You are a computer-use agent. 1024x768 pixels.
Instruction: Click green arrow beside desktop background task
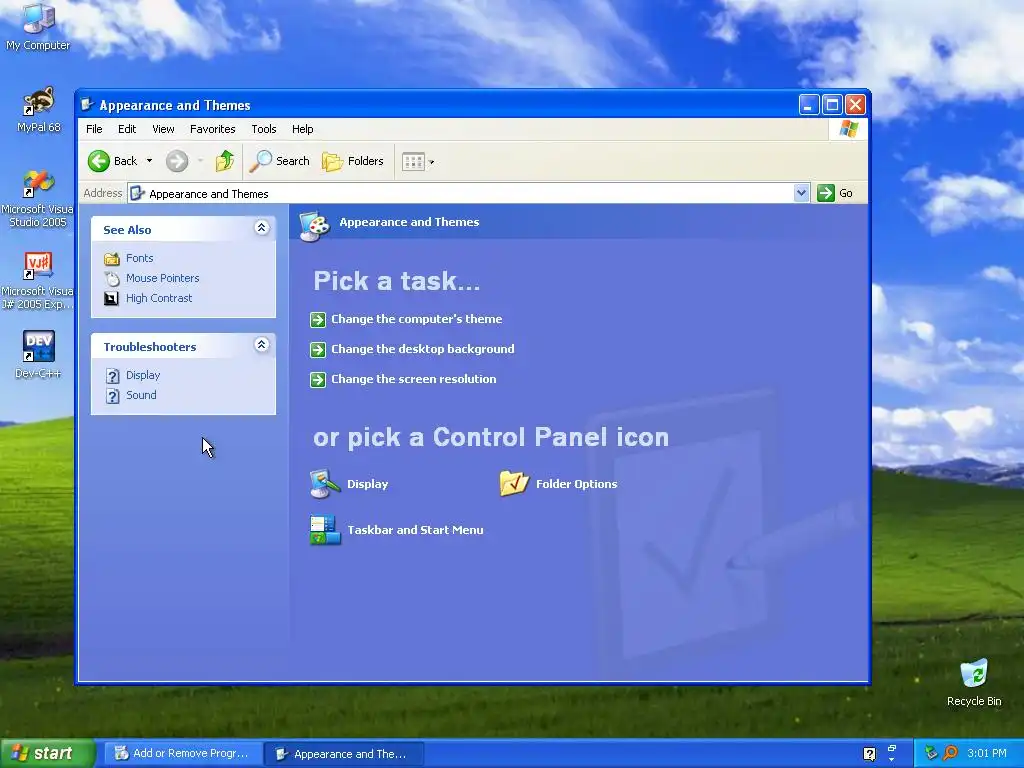pyautogui.click(x=318, y=349)
